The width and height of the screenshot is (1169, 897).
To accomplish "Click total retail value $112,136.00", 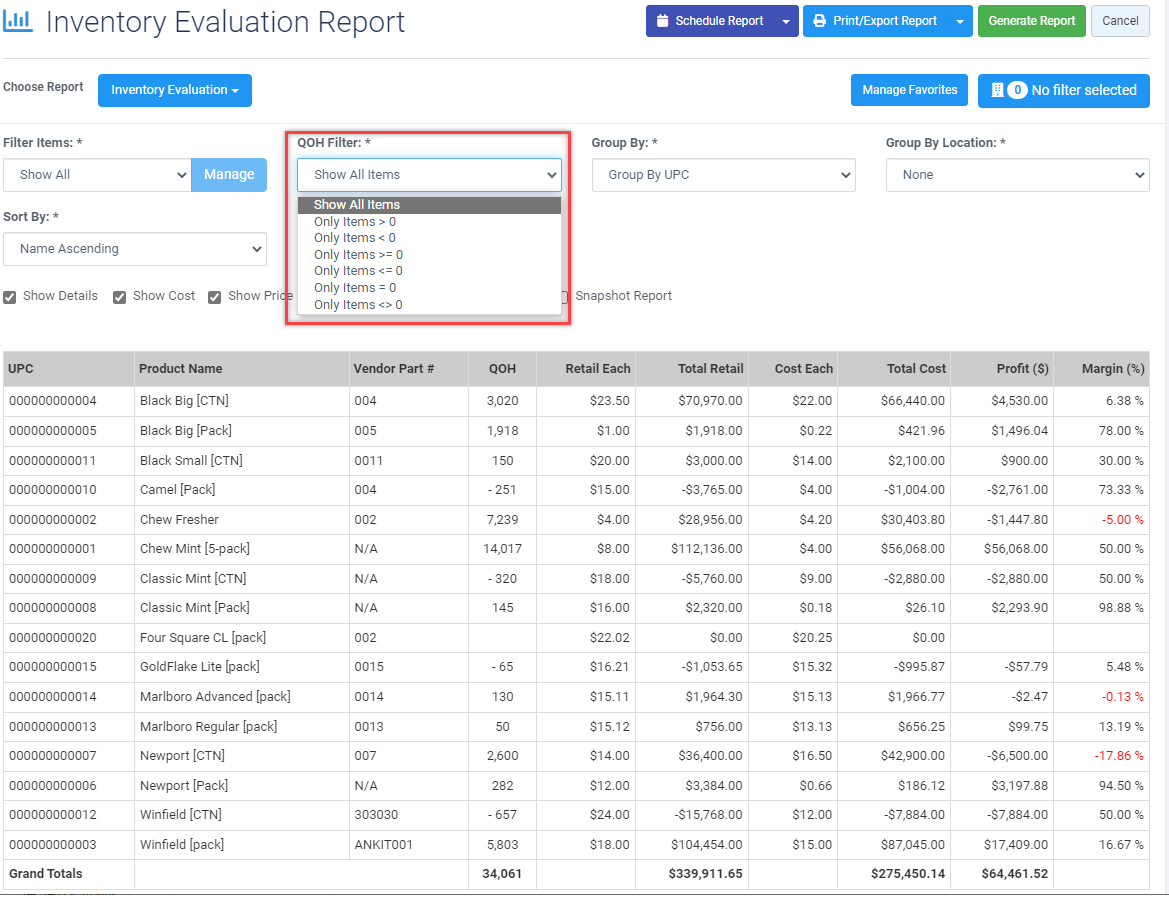I will tap(707, 549).
